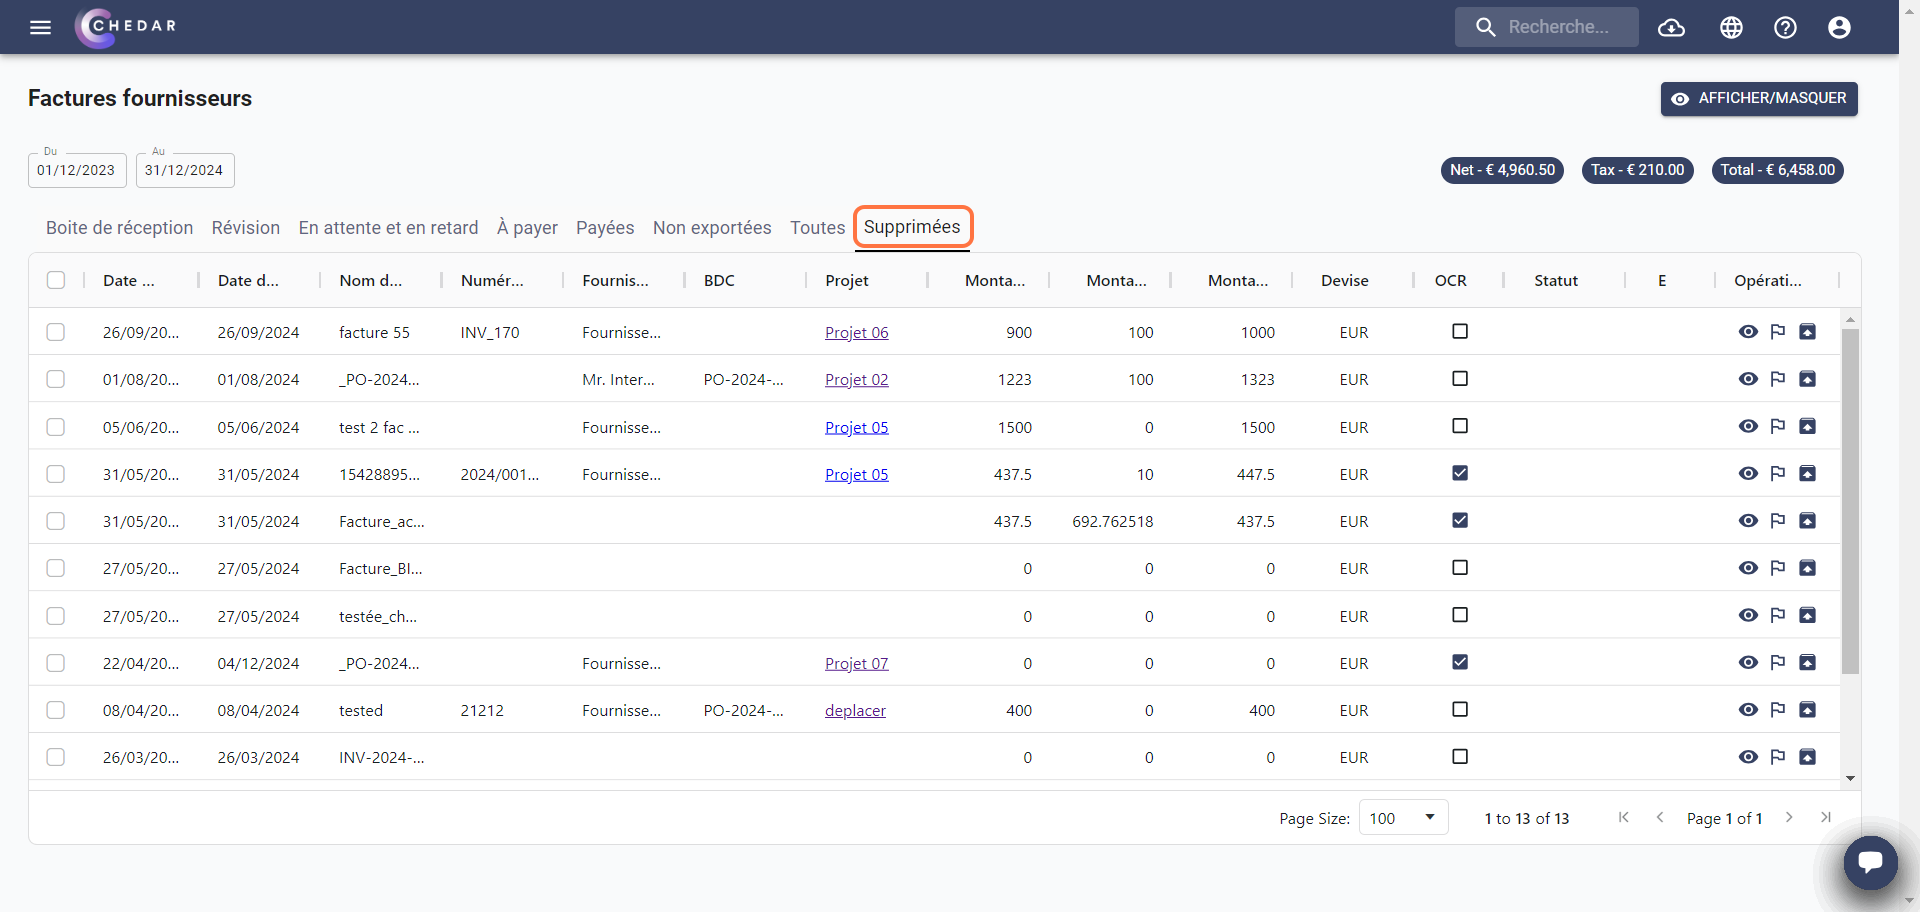Open the help question mark icon
The width and height of the screenshot is (1920, 912).
pos(1785,27)
